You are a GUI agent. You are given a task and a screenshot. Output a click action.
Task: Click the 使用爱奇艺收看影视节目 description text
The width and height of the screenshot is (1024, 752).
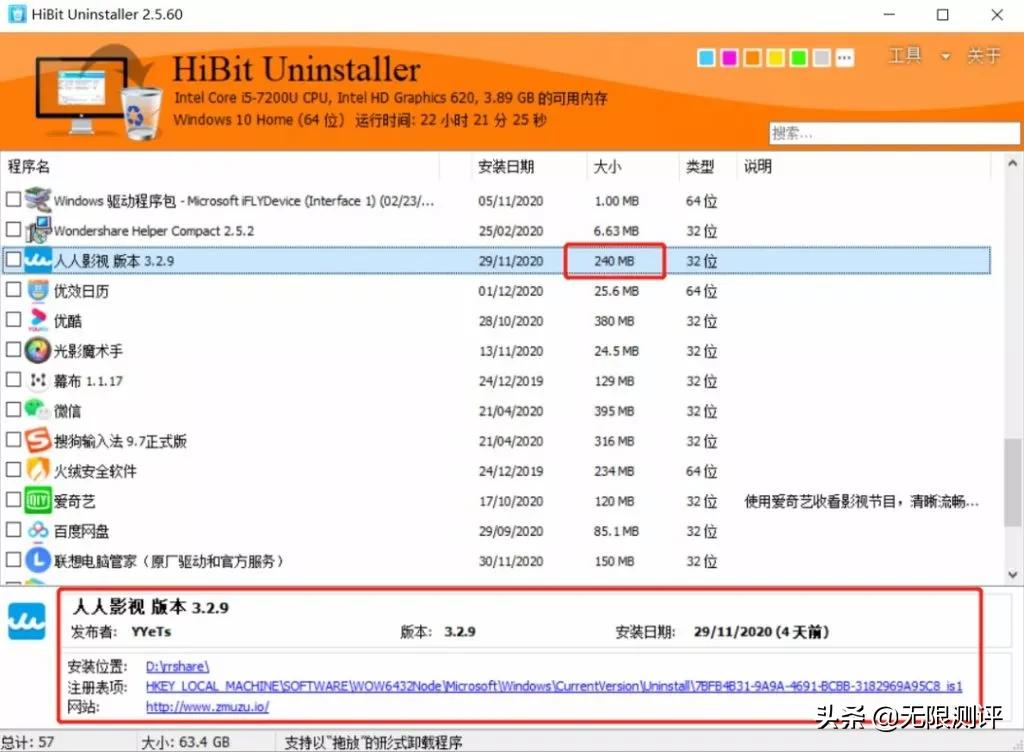pyautogui.click(x=861, y=501)
